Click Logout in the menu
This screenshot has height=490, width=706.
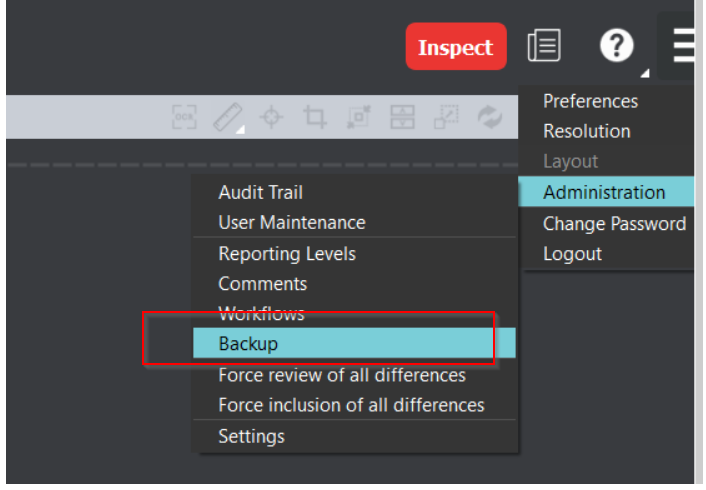572,253
